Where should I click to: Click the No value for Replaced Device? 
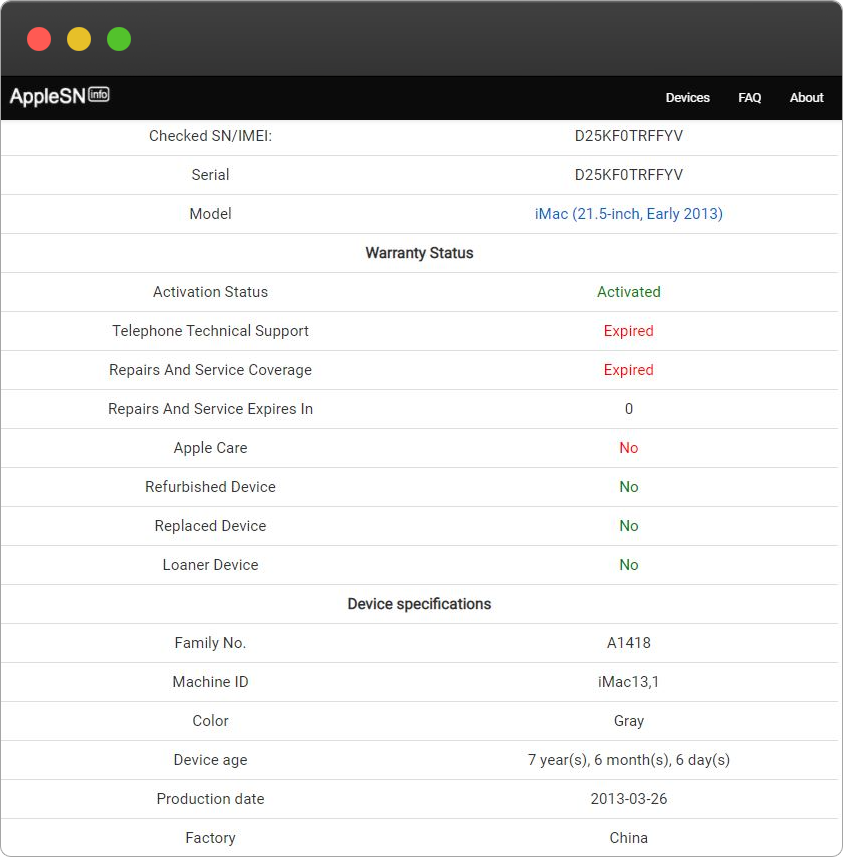[x=628, y=526]
